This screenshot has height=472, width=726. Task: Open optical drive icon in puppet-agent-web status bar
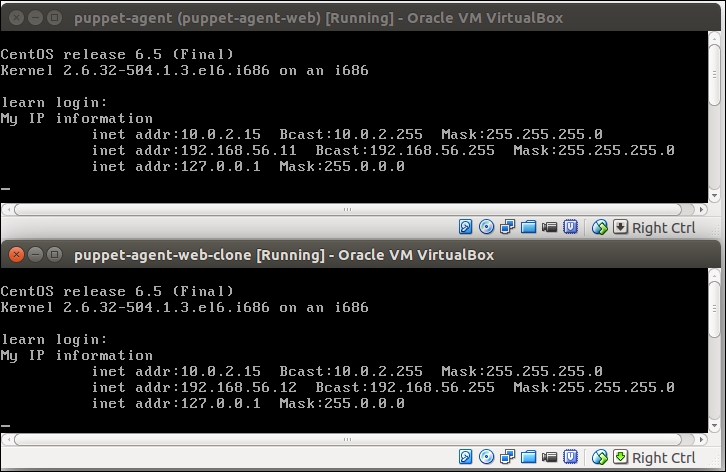tap(487, 227)
